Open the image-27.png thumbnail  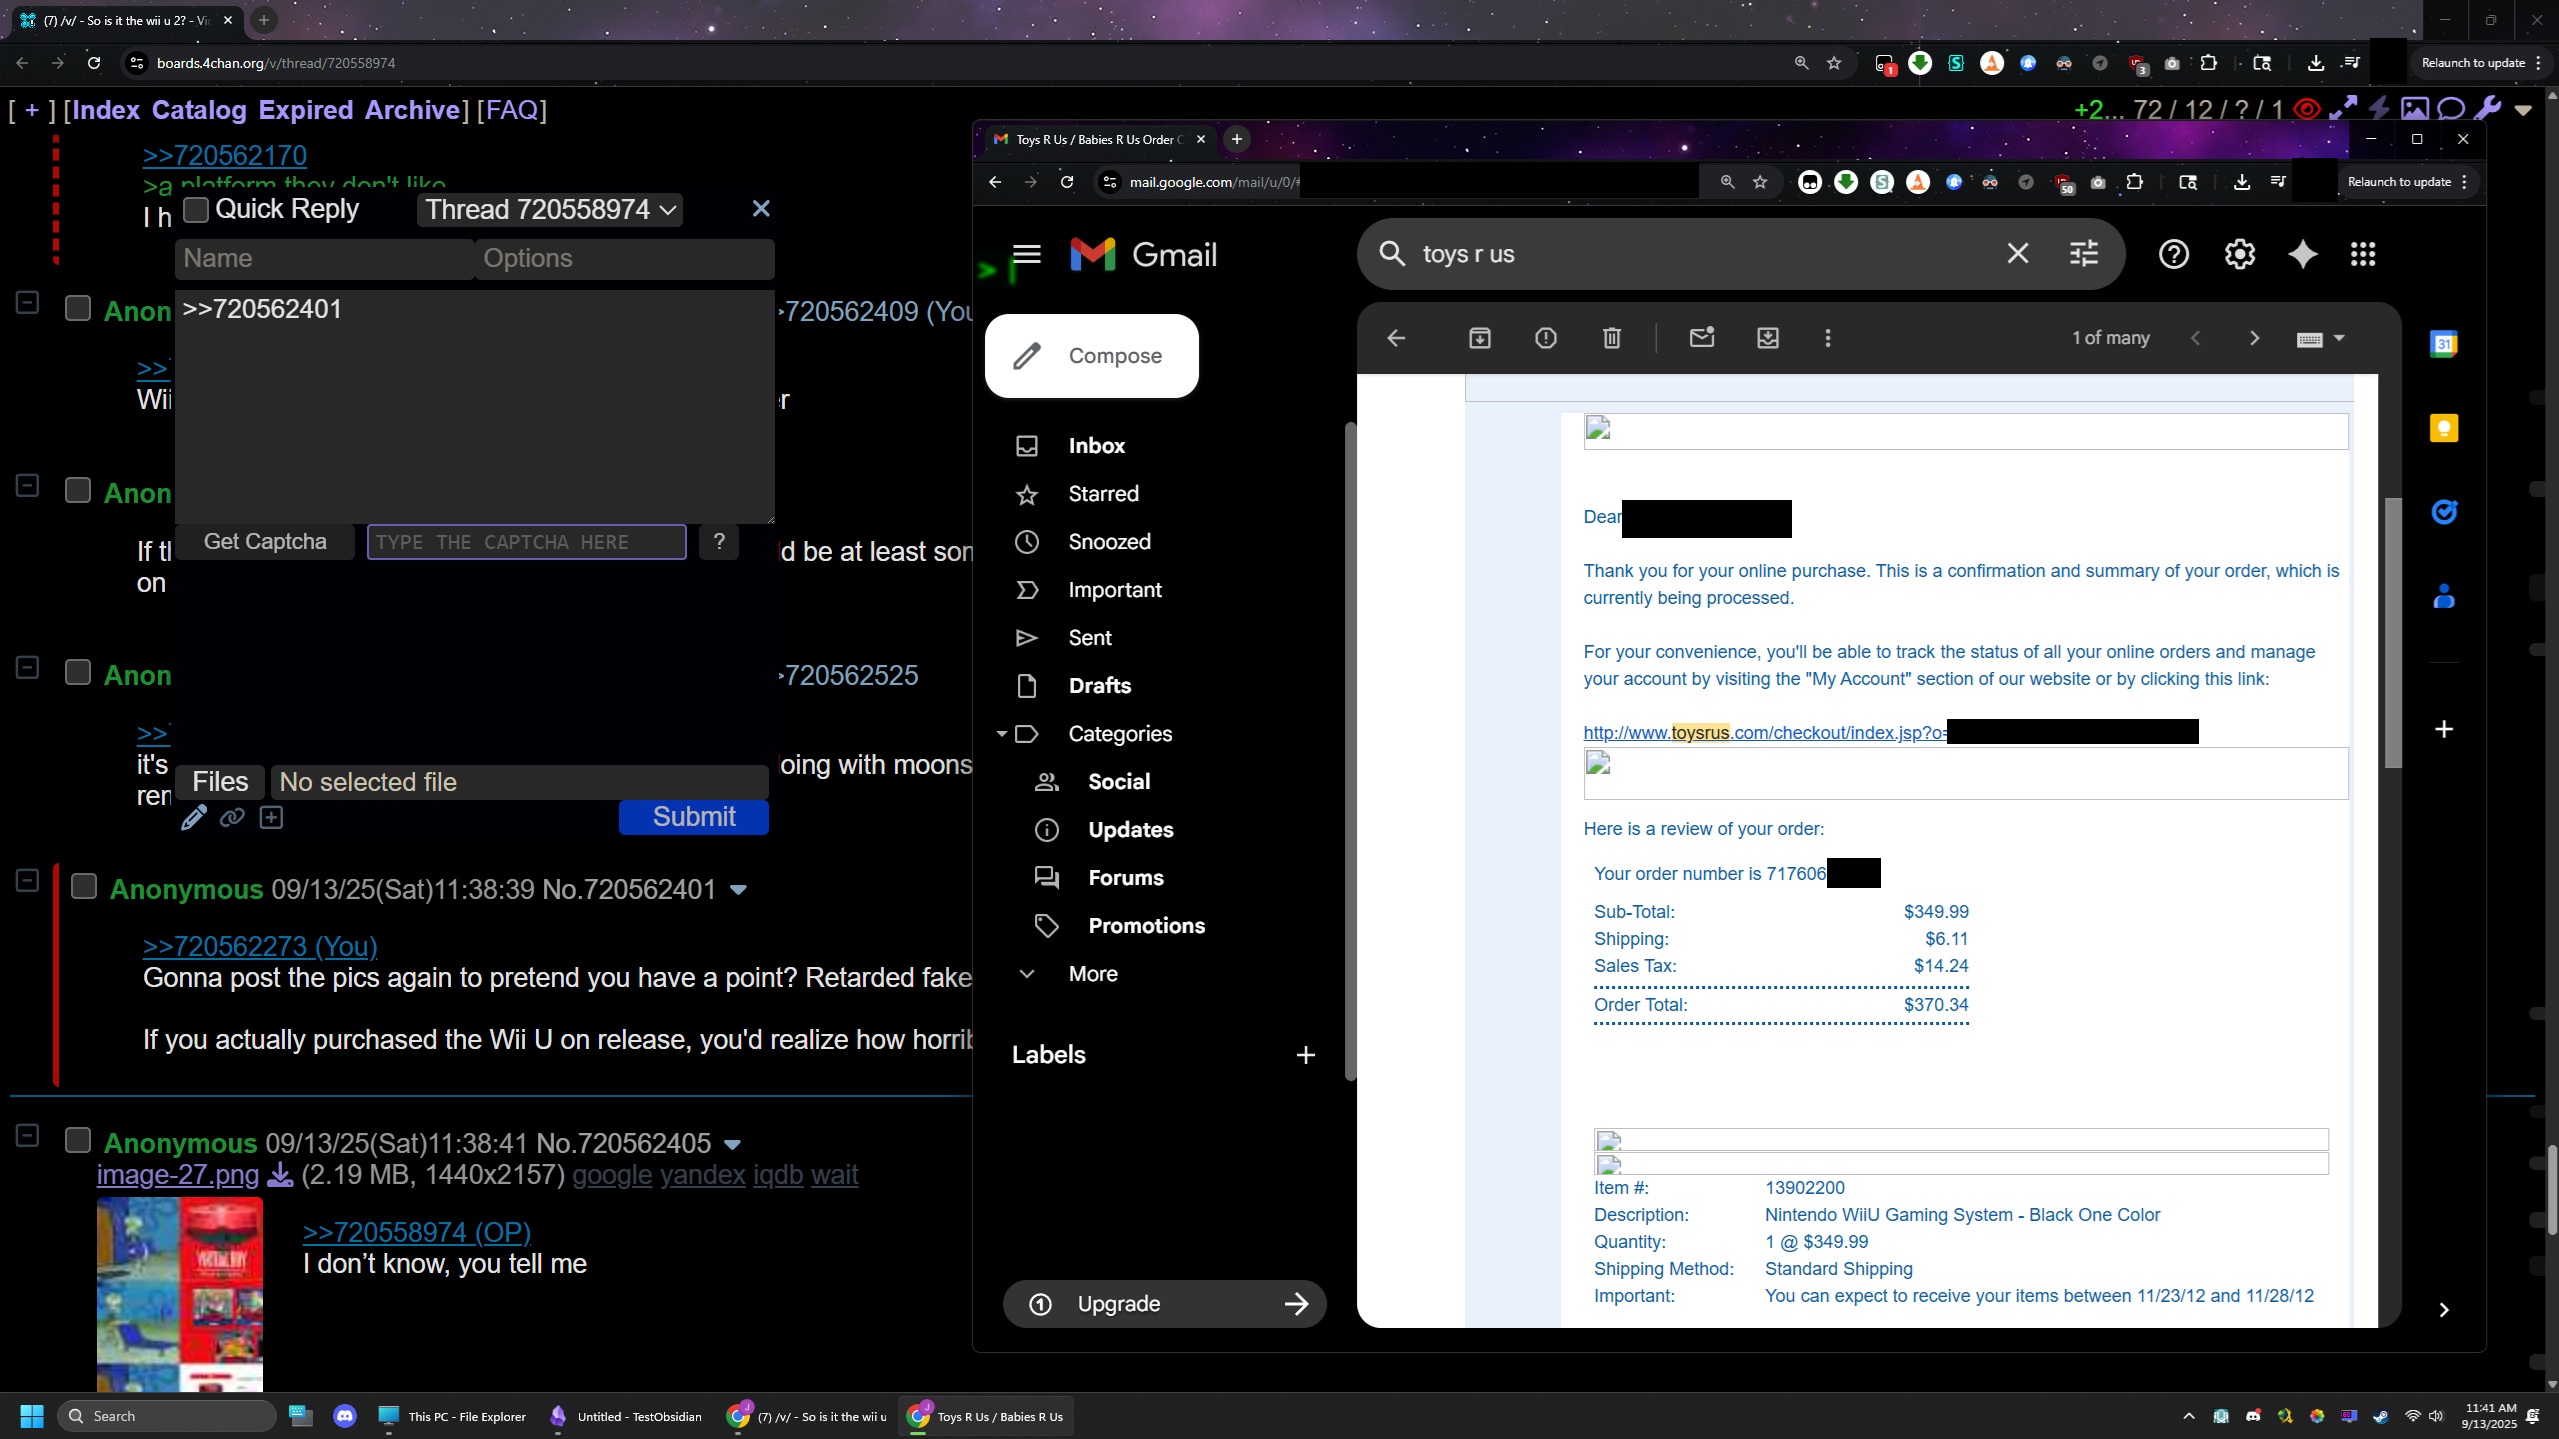[x=180, y=1294]
